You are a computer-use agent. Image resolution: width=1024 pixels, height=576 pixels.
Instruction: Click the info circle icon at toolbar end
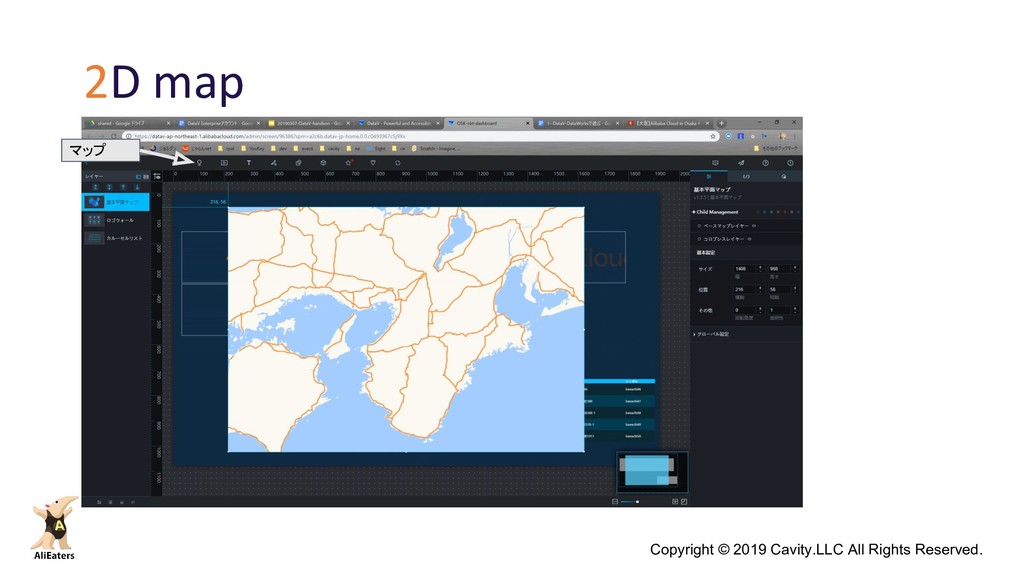click(x=790, y=163)
